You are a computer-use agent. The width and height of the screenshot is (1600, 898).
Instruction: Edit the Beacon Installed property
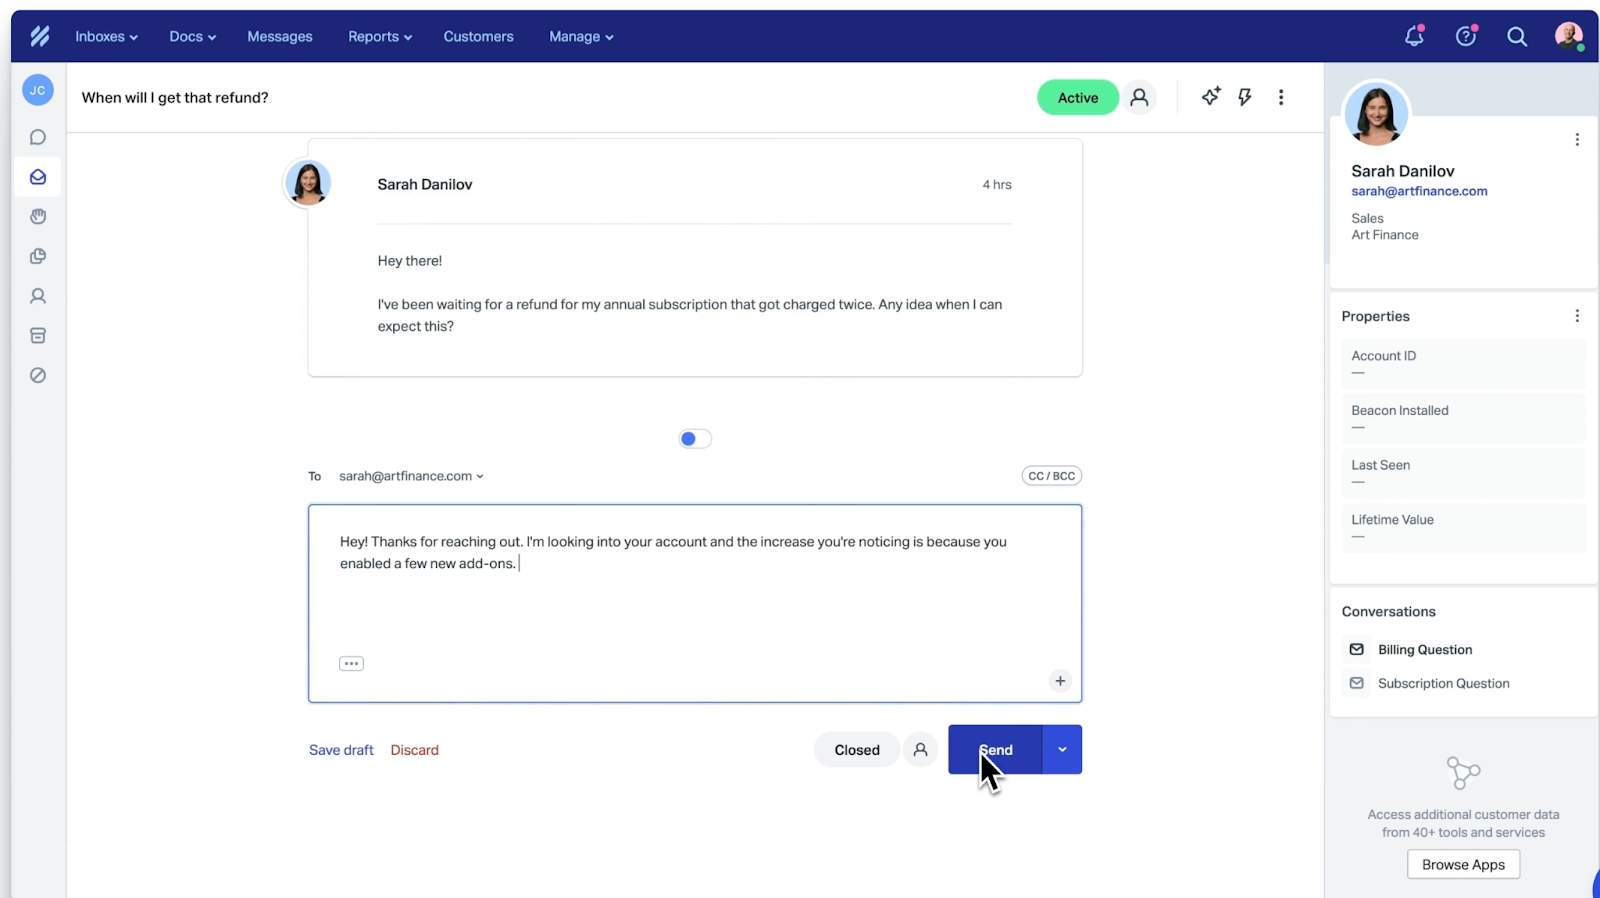pyautogui.click(x=1462, y=419)
